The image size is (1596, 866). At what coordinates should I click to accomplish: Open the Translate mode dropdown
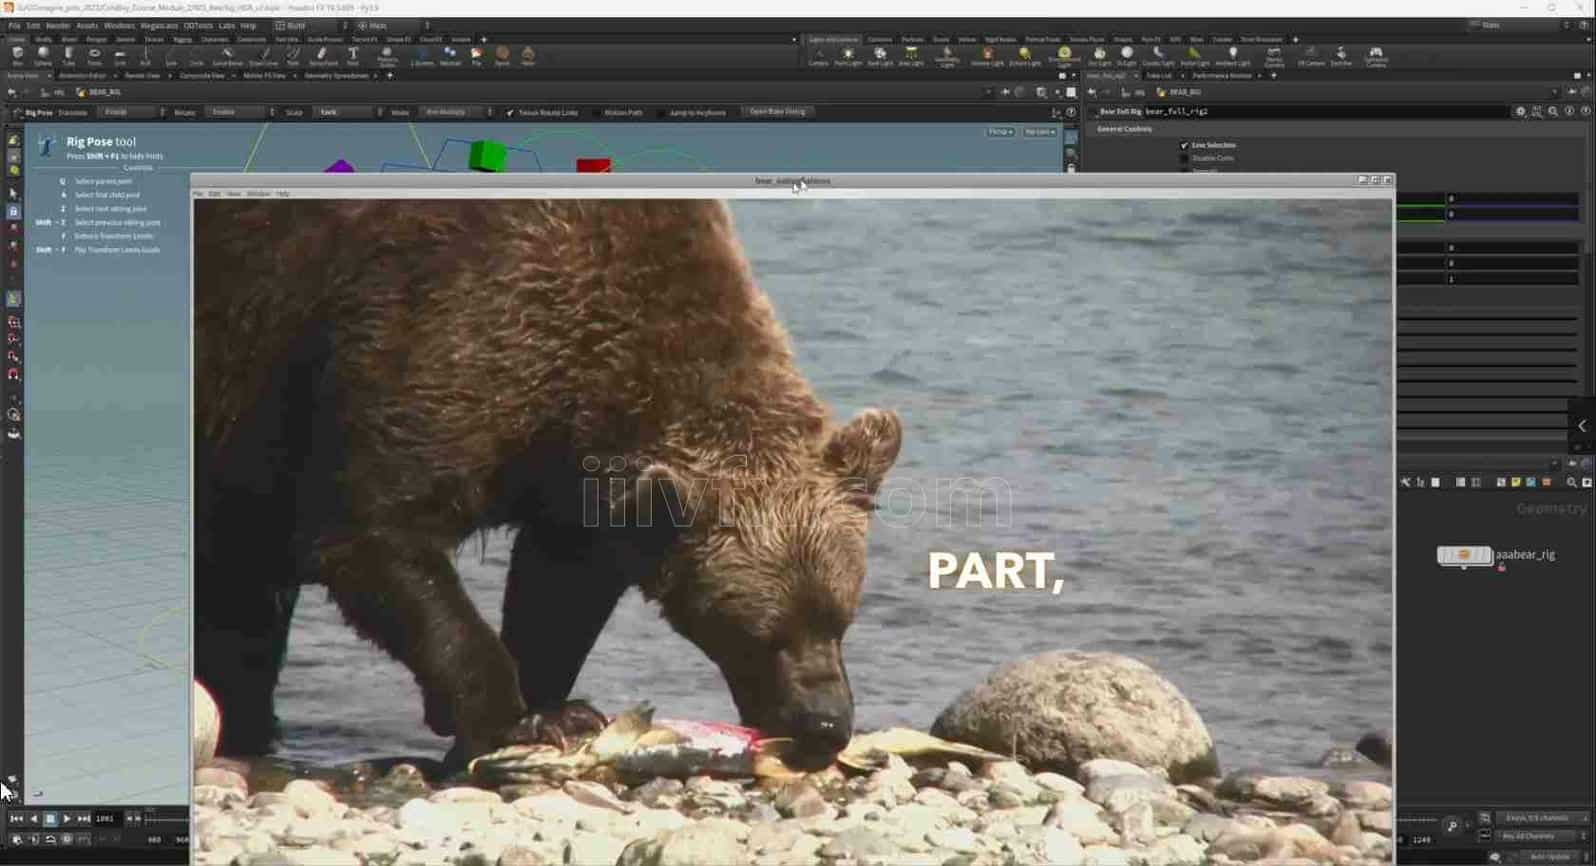pyautogui.click(x=131, y=112)
